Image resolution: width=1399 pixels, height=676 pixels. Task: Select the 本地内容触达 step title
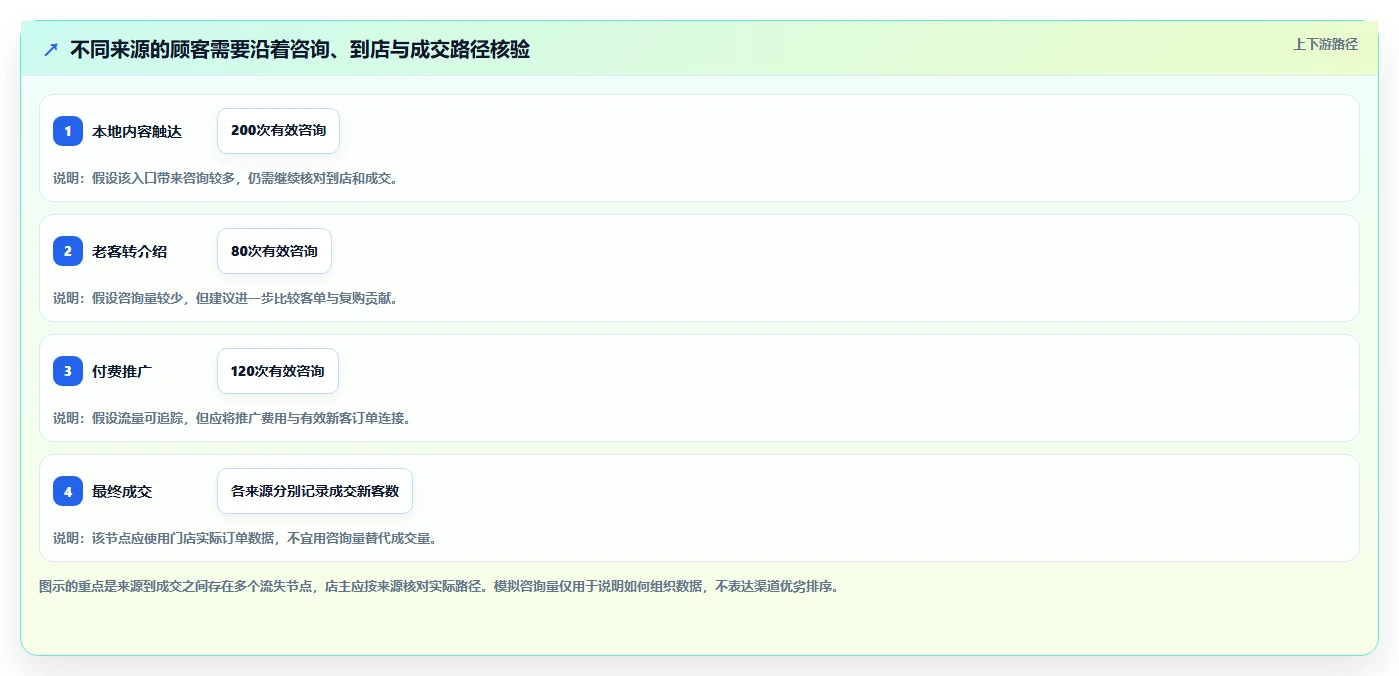(x=137, y=131)
